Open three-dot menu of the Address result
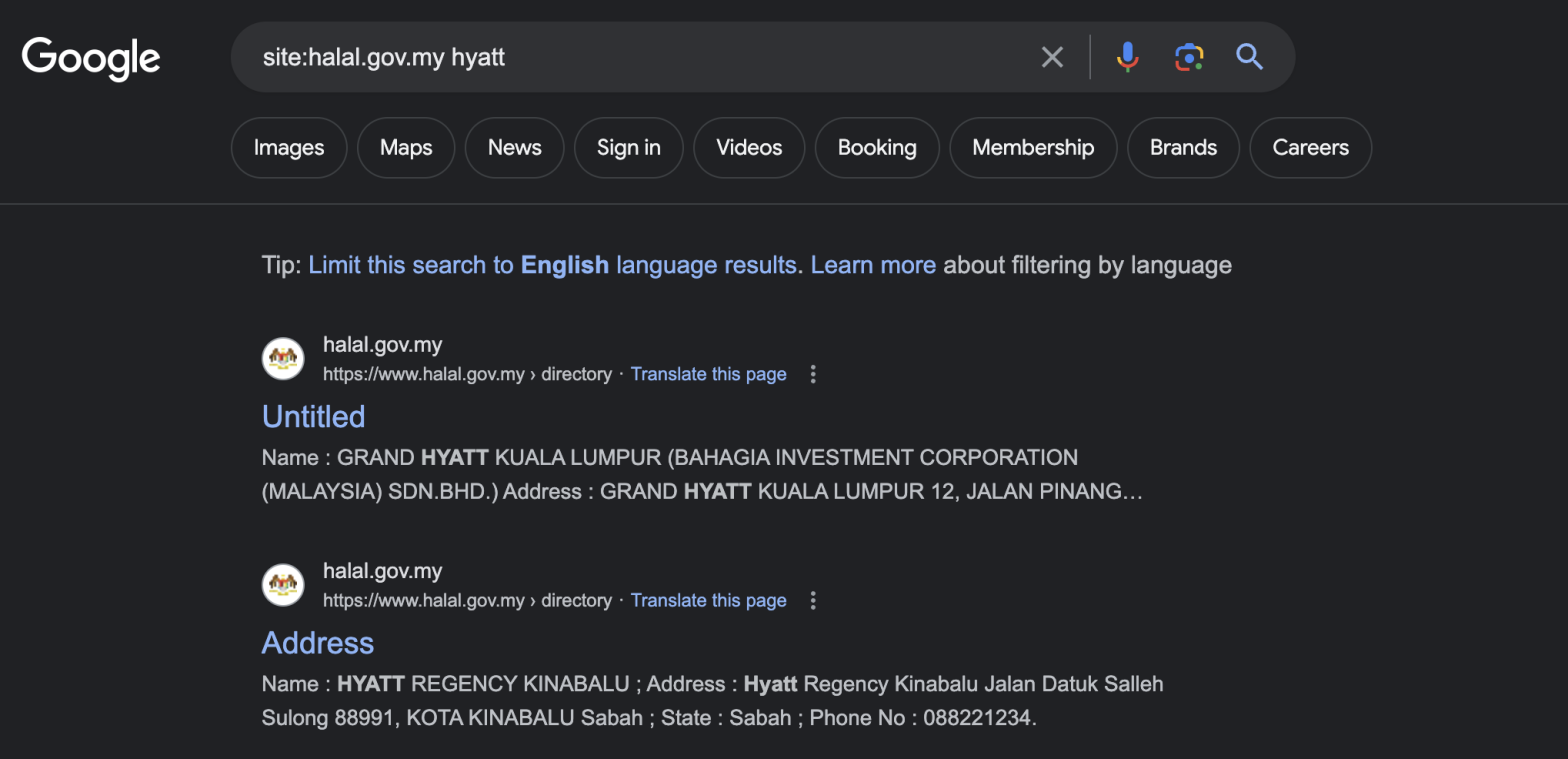 click(x=813, y=600)
